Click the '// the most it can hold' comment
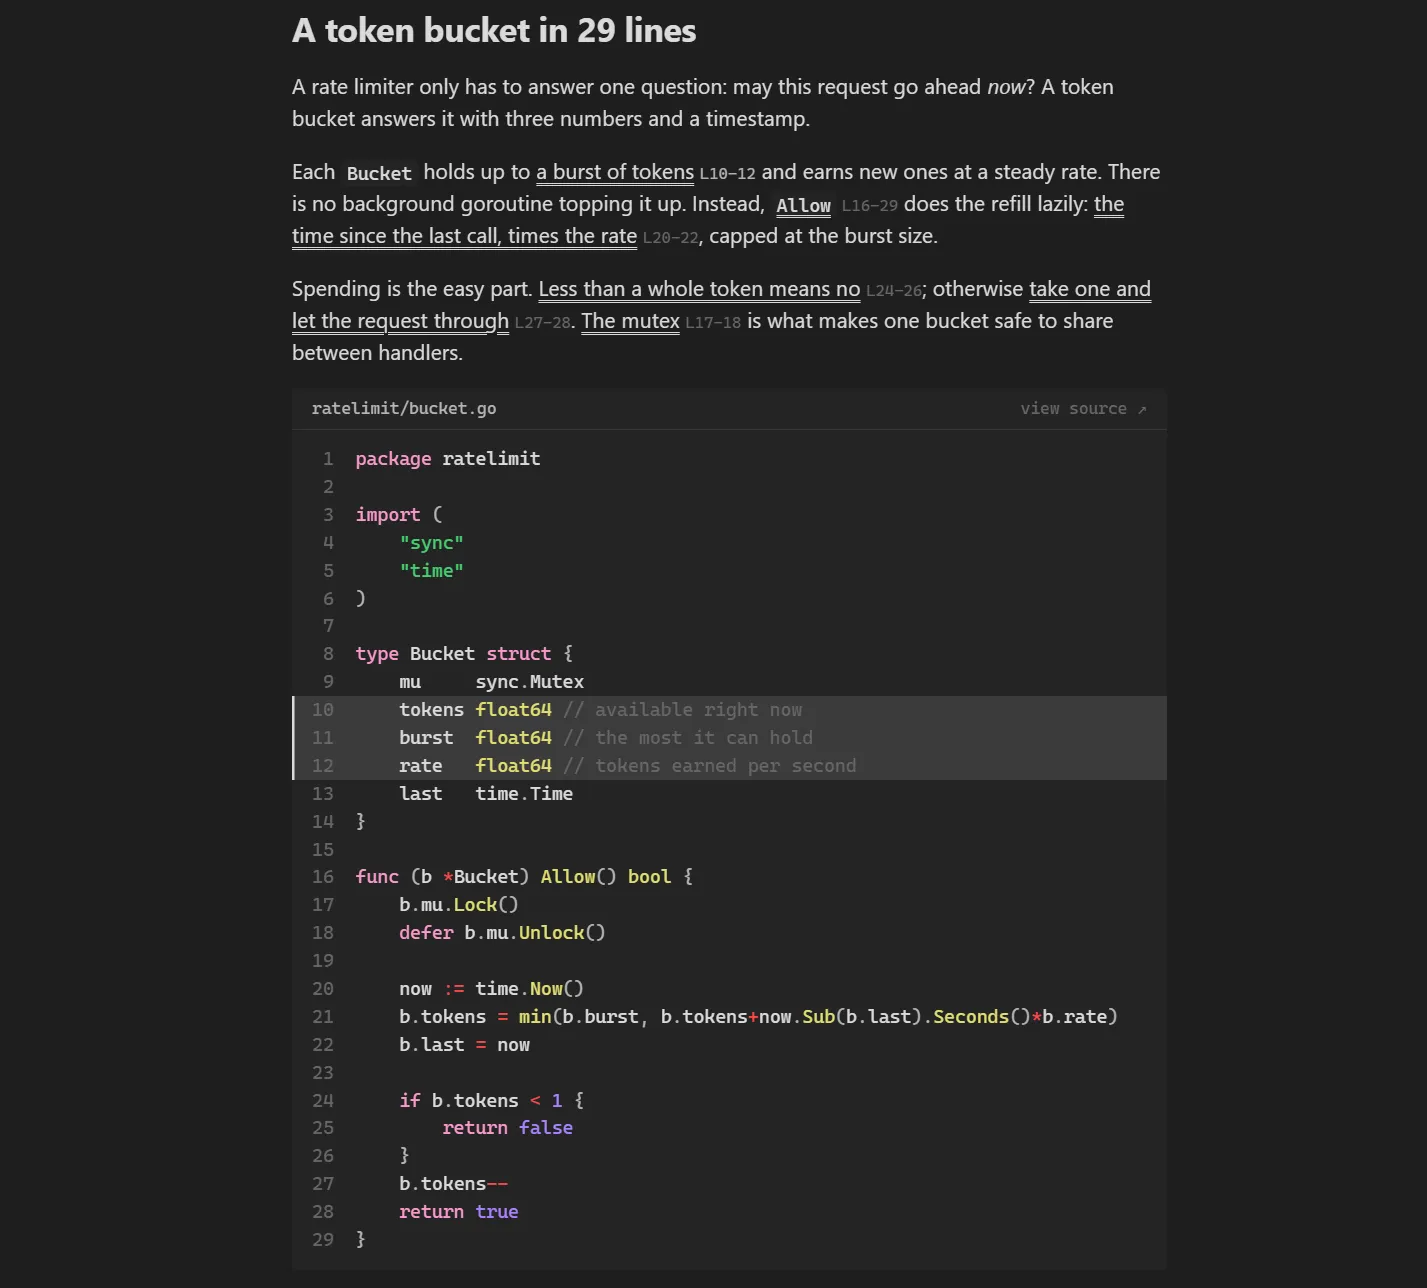This screenshot has height=1288, width=1427. coord(688,738)
